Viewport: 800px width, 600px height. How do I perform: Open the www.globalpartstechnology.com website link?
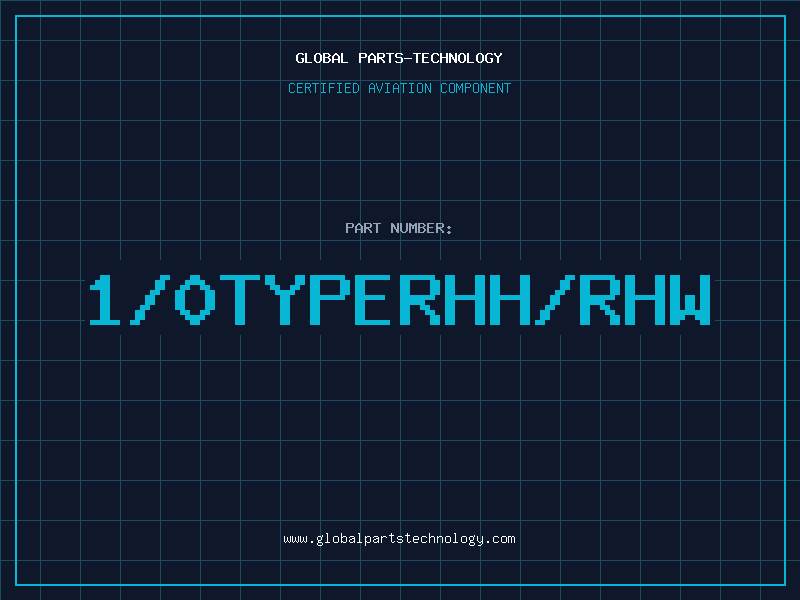click(399, 539)
